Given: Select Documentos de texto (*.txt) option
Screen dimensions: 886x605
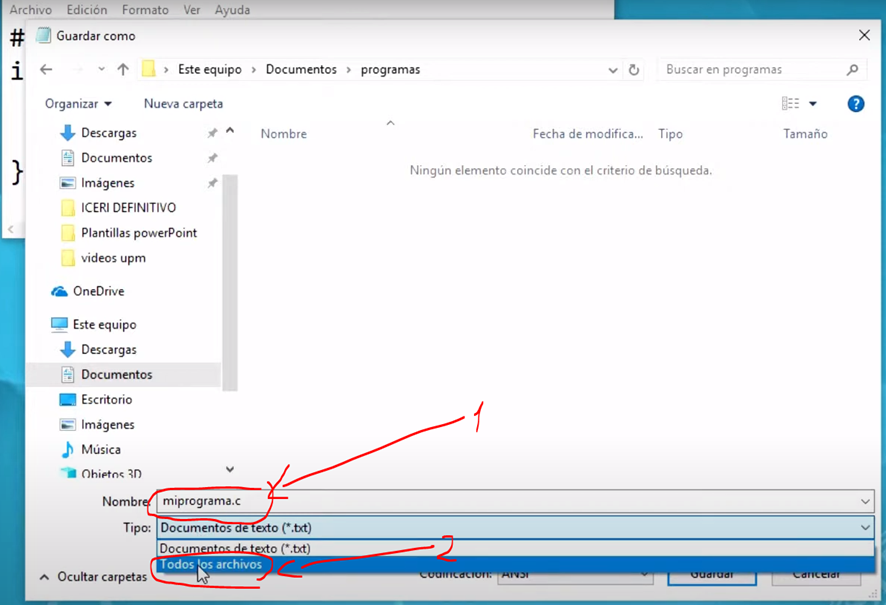Looking at the screenshot, I should click(235, 548).
